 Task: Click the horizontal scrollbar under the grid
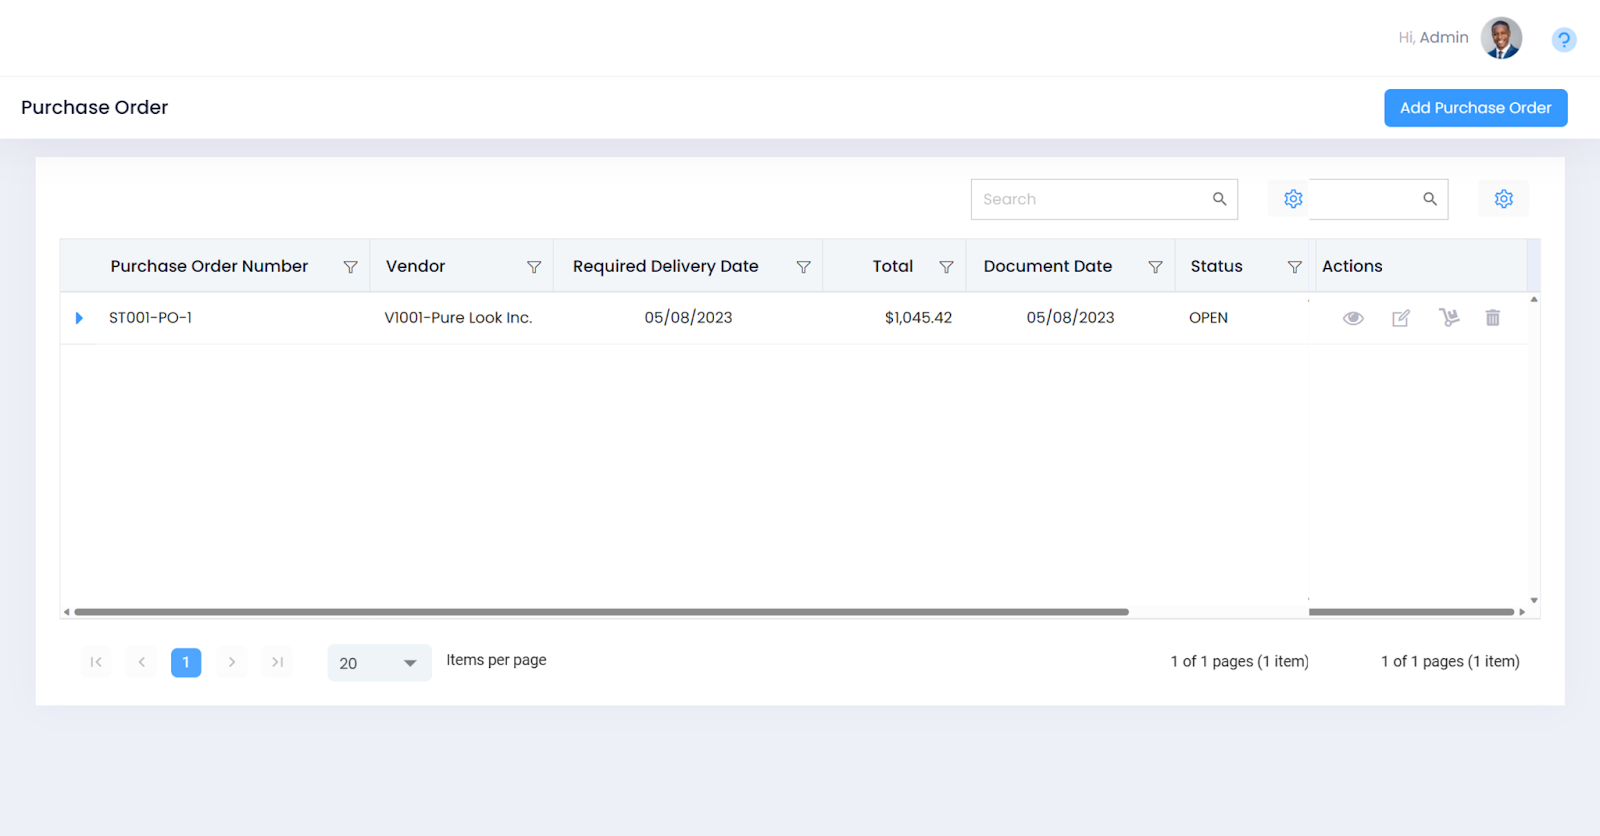600,612
